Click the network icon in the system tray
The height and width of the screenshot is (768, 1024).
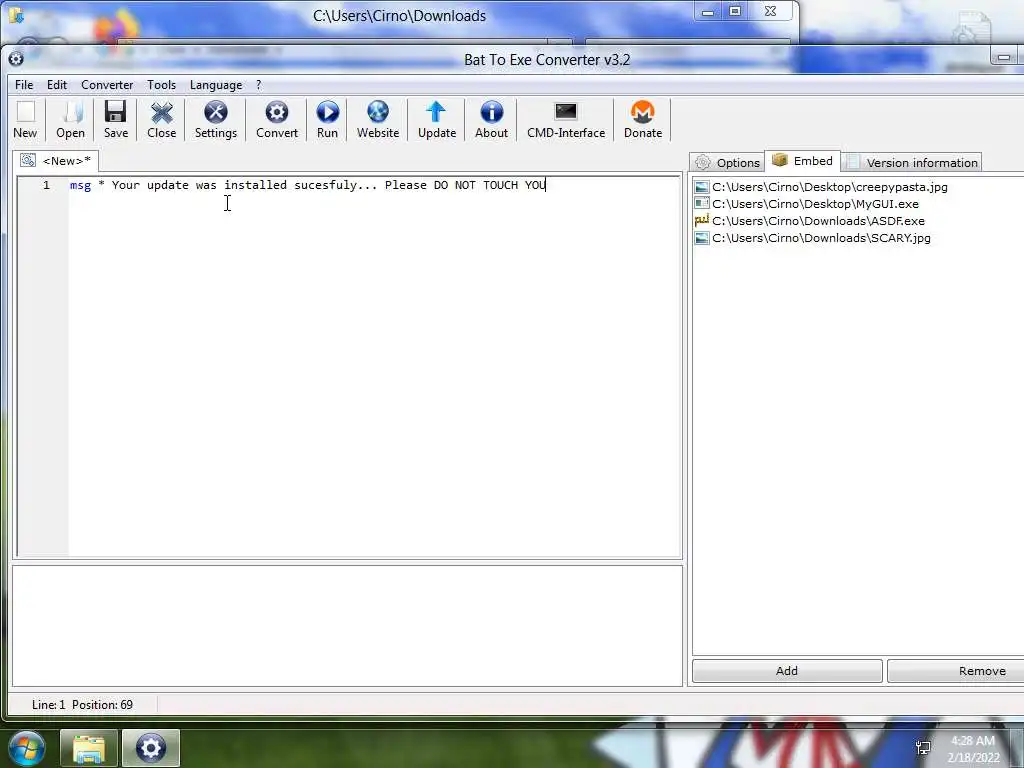[923, 748]
